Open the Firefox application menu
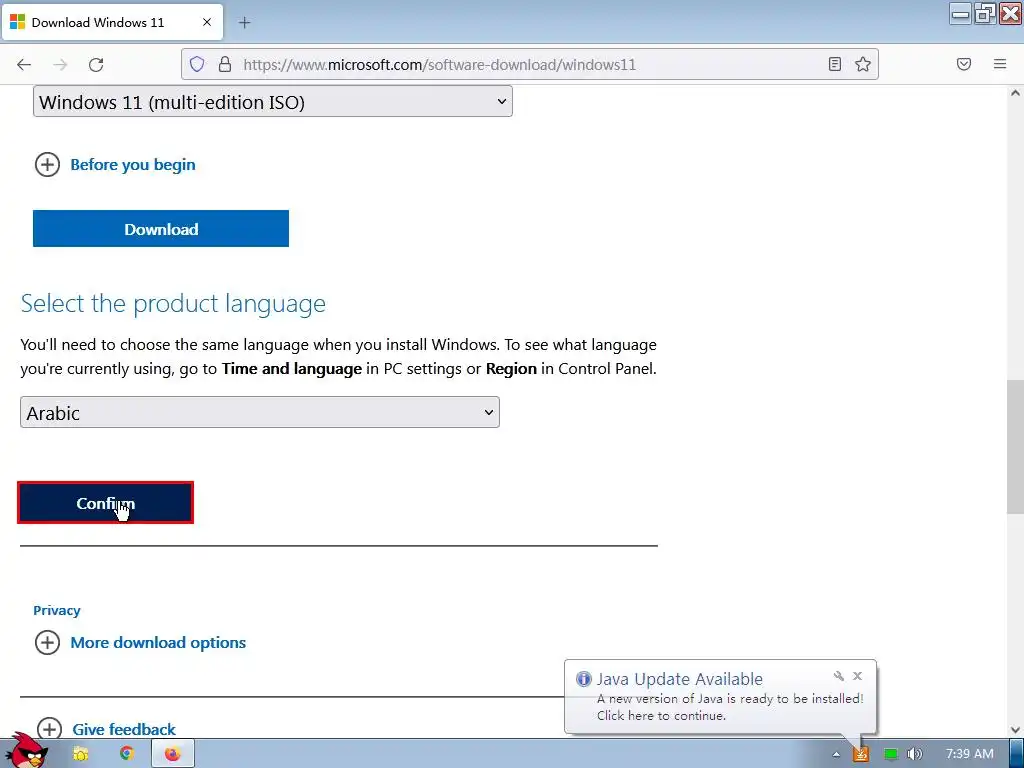This screenshot has width=1024, height=768. pos(1000,64)
